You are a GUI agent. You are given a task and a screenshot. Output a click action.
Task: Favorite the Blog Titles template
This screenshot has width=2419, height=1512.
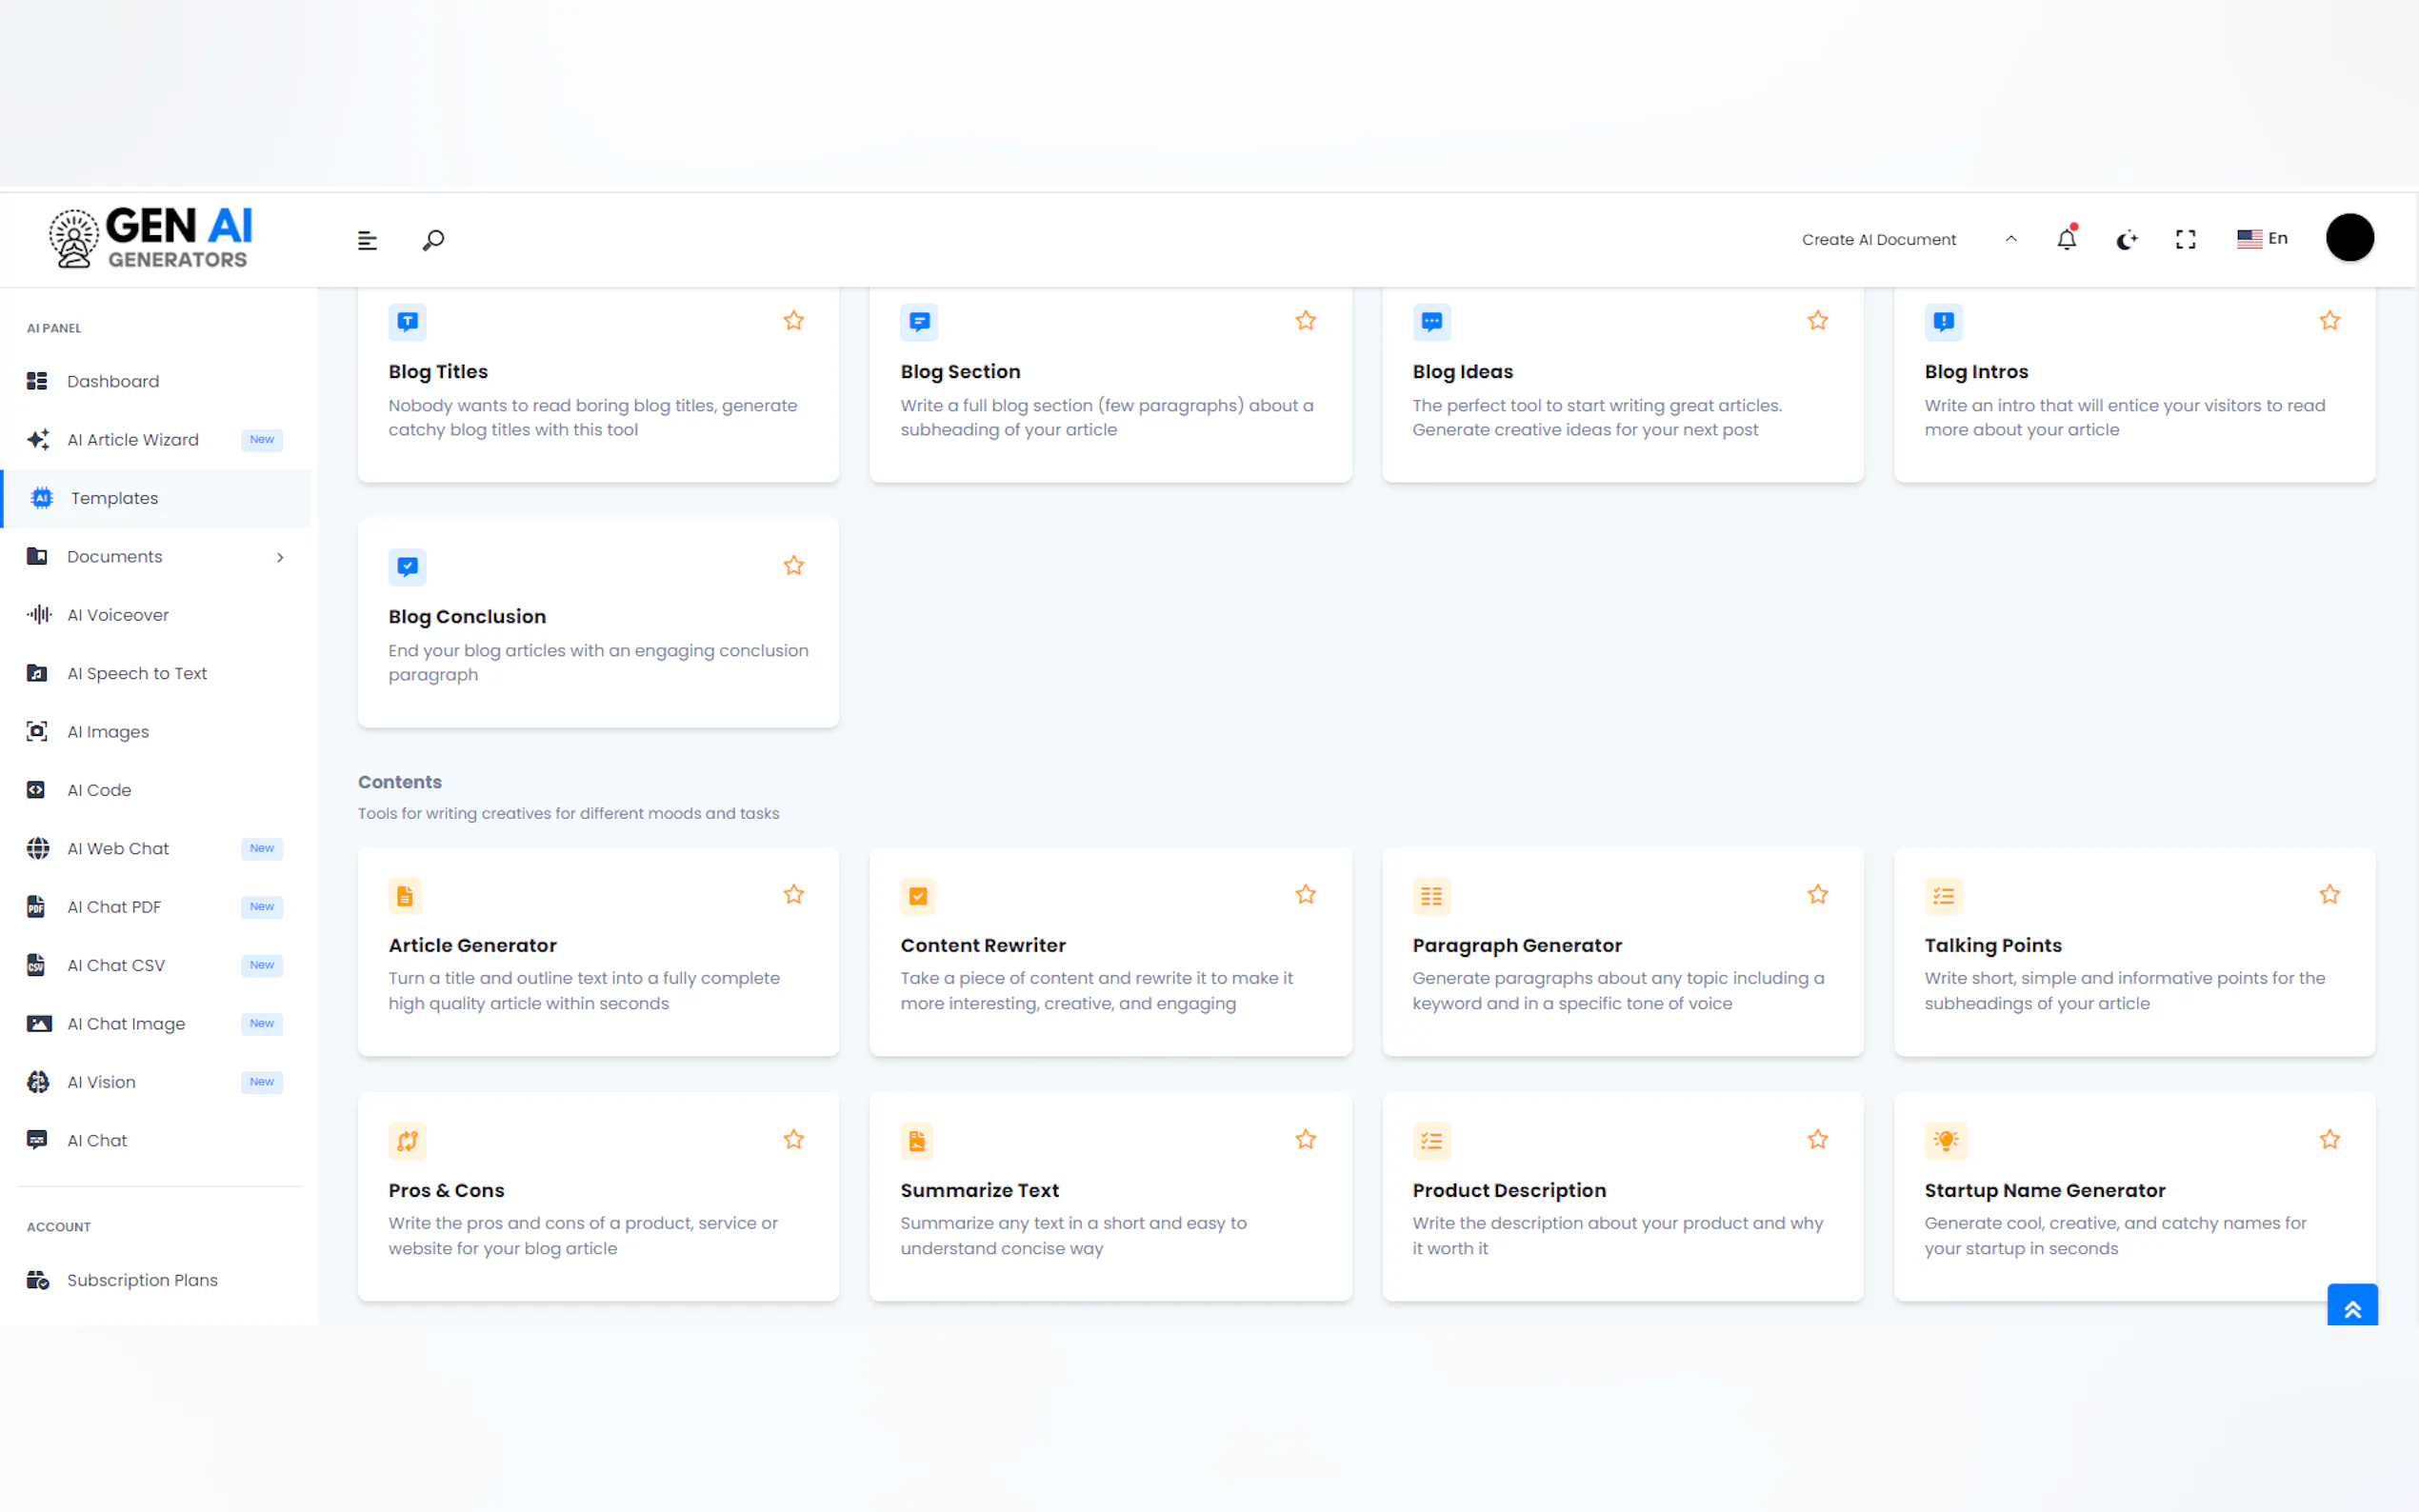793,320
